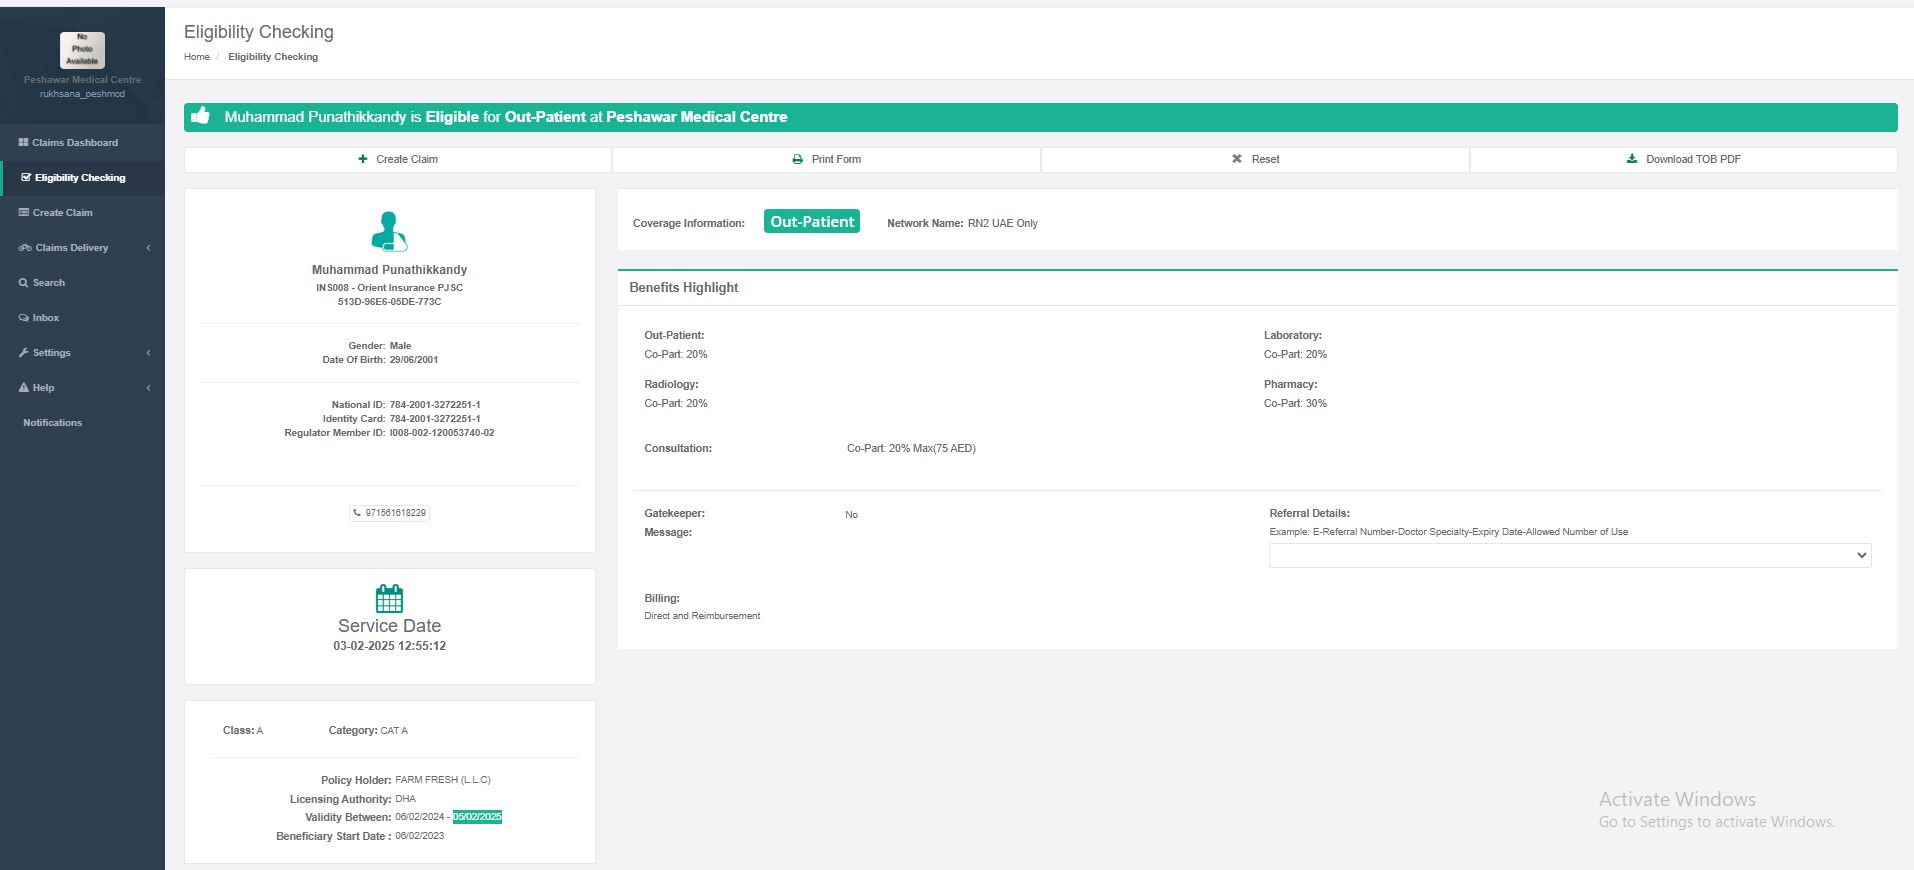
Task: Expand the Settings submenu chevron
Action: (148, 353)
